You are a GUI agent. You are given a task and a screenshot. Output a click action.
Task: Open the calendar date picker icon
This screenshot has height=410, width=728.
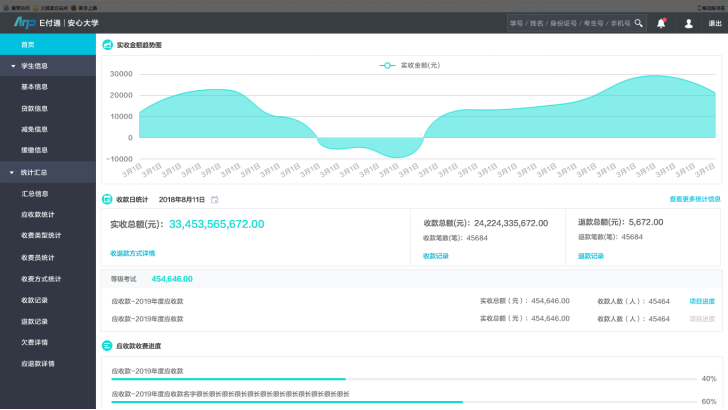click(x=214, y=199)
